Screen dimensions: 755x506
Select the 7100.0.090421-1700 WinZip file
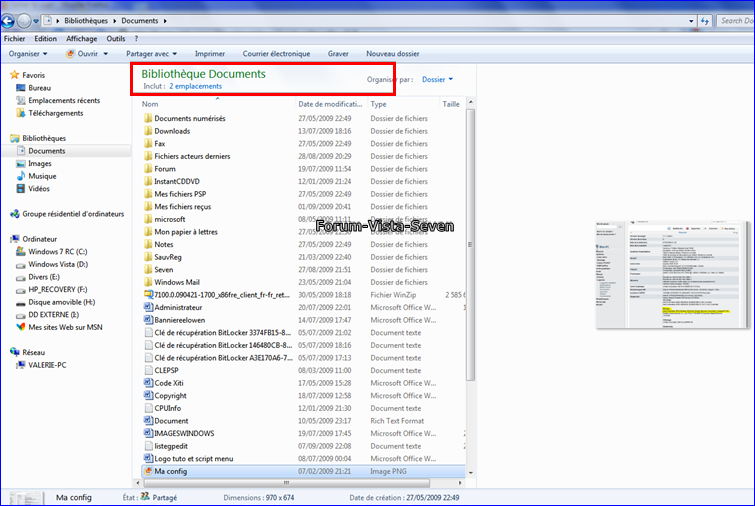222,295
